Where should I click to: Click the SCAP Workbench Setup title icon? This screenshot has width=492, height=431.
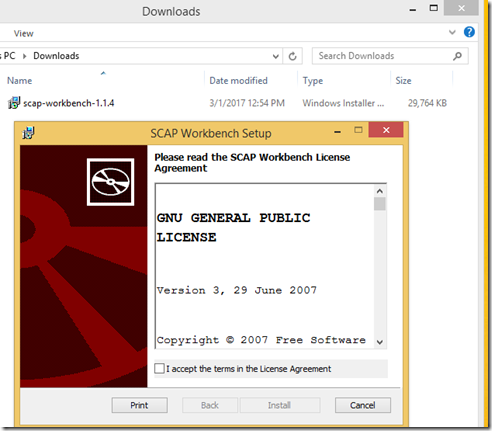(28, 133)
